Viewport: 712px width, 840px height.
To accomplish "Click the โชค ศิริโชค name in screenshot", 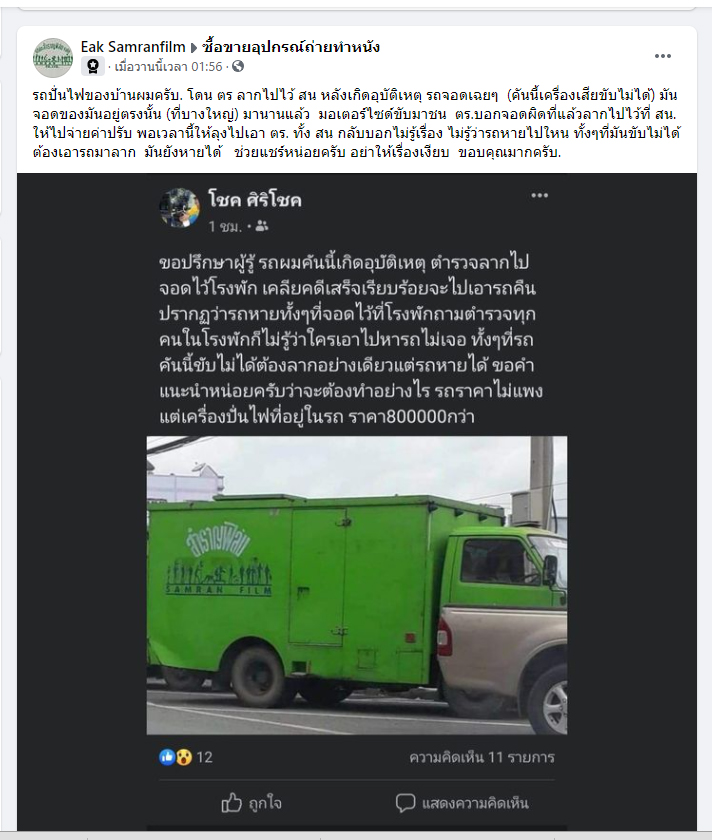I will pyautogui.click(x=255, y=200).
